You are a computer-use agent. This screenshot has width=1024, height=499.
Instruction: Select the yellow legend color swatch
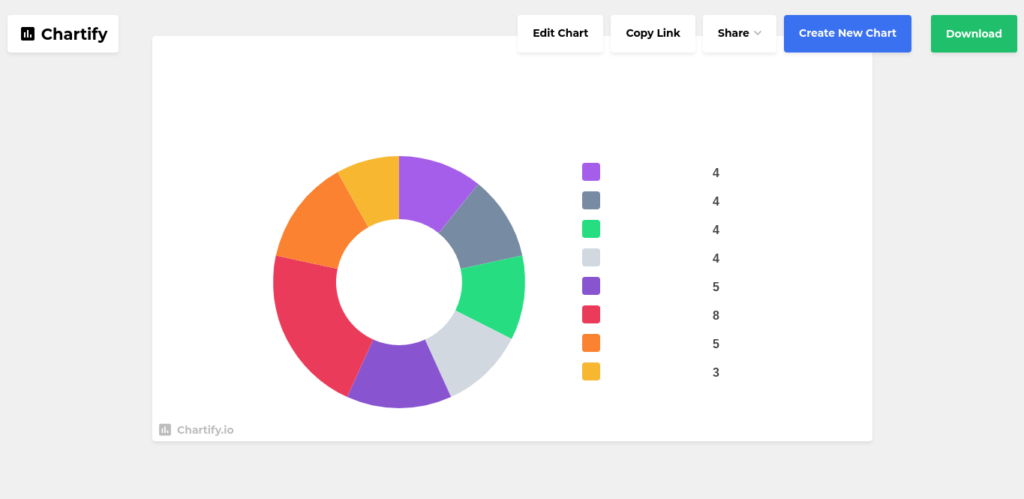point(591,372)
